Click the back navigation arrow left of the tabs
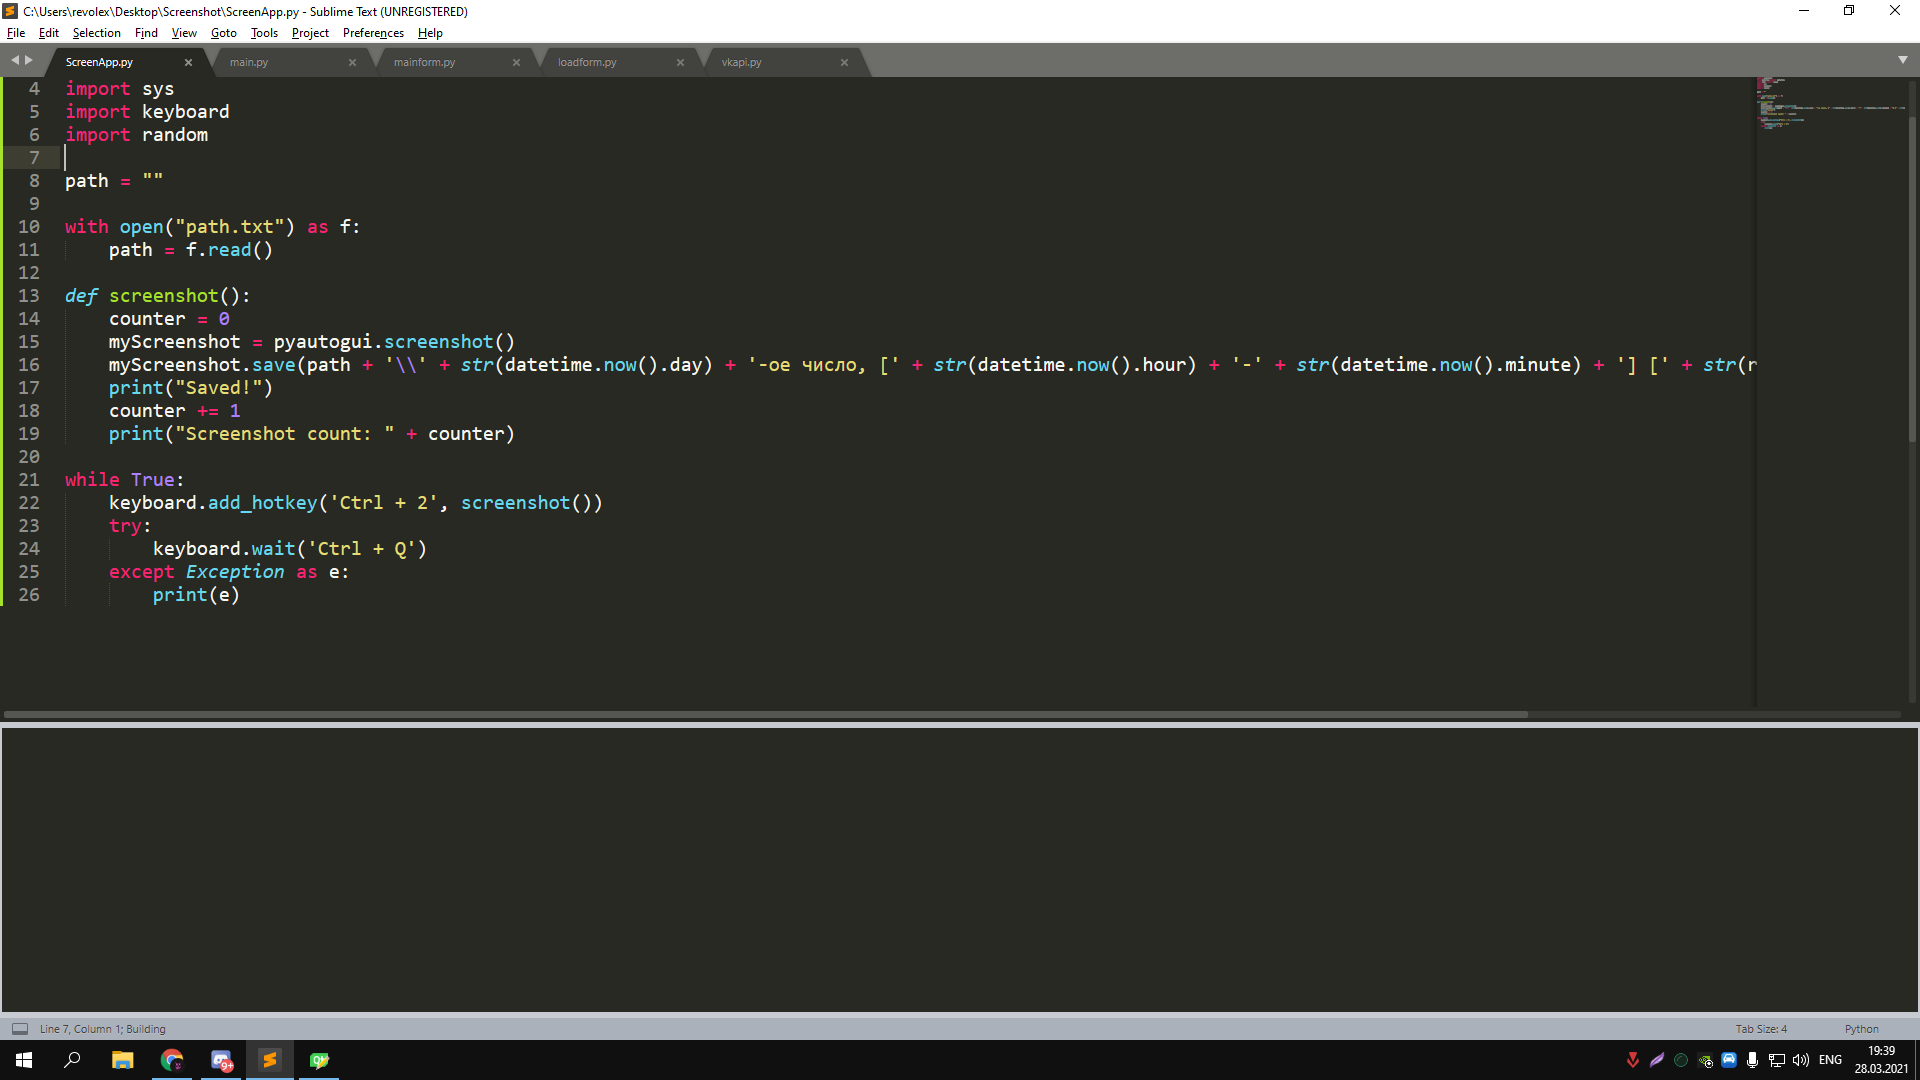The image size is (1920, 1080). coord(16,59)
